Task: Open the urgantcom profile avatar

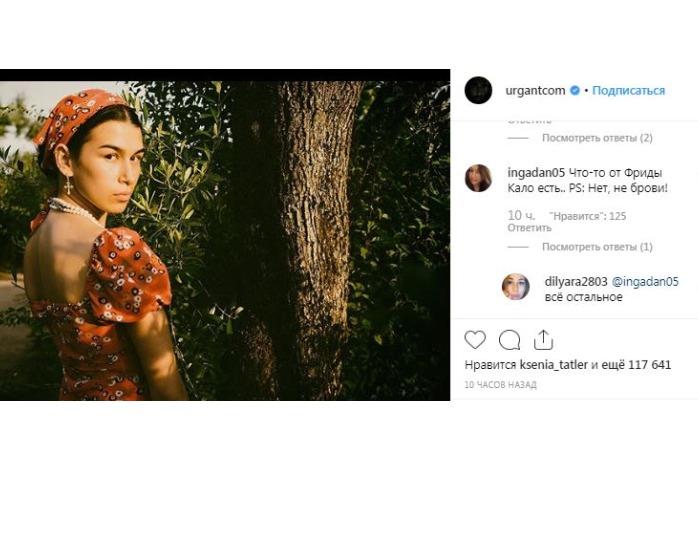Action: tap(478, 90)
